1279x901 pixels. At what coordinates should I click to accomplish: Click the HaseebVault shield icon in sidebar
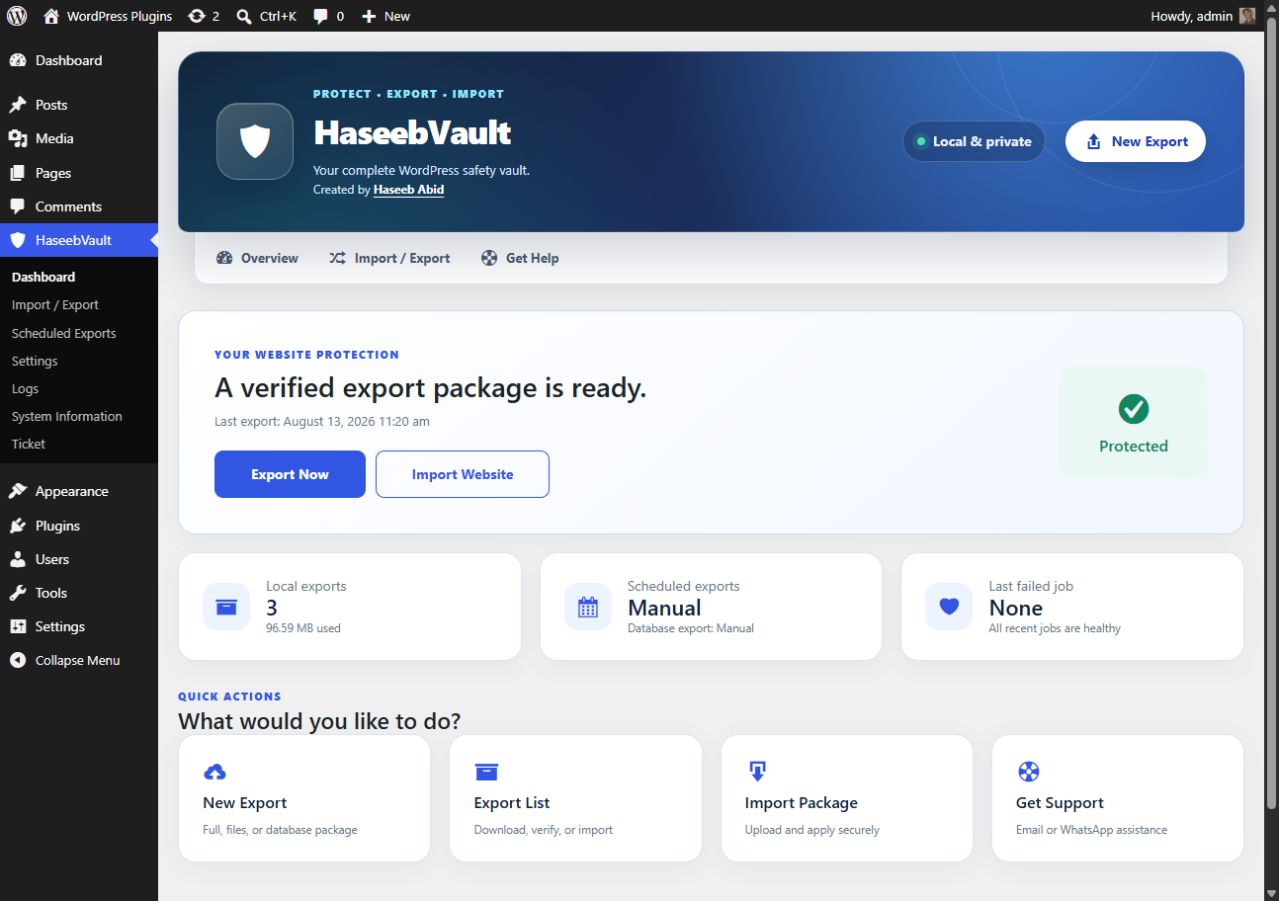[18, 240]
